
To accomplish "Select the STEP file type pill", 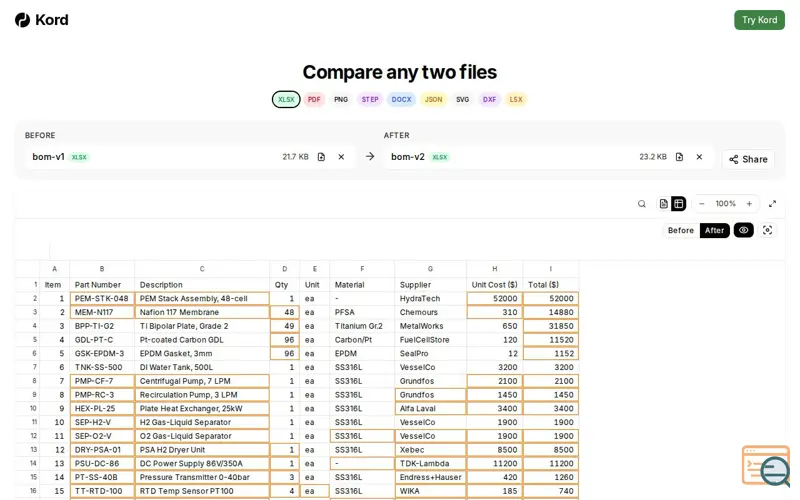I will [370, 99].
